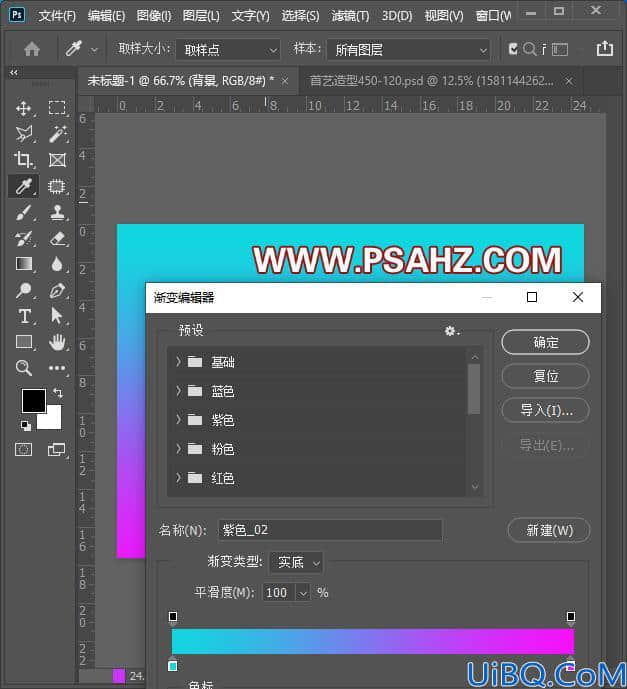Screen dimensions: 627x689
Task: Expand the 粉色 preset folder
Action: (178, 448)
